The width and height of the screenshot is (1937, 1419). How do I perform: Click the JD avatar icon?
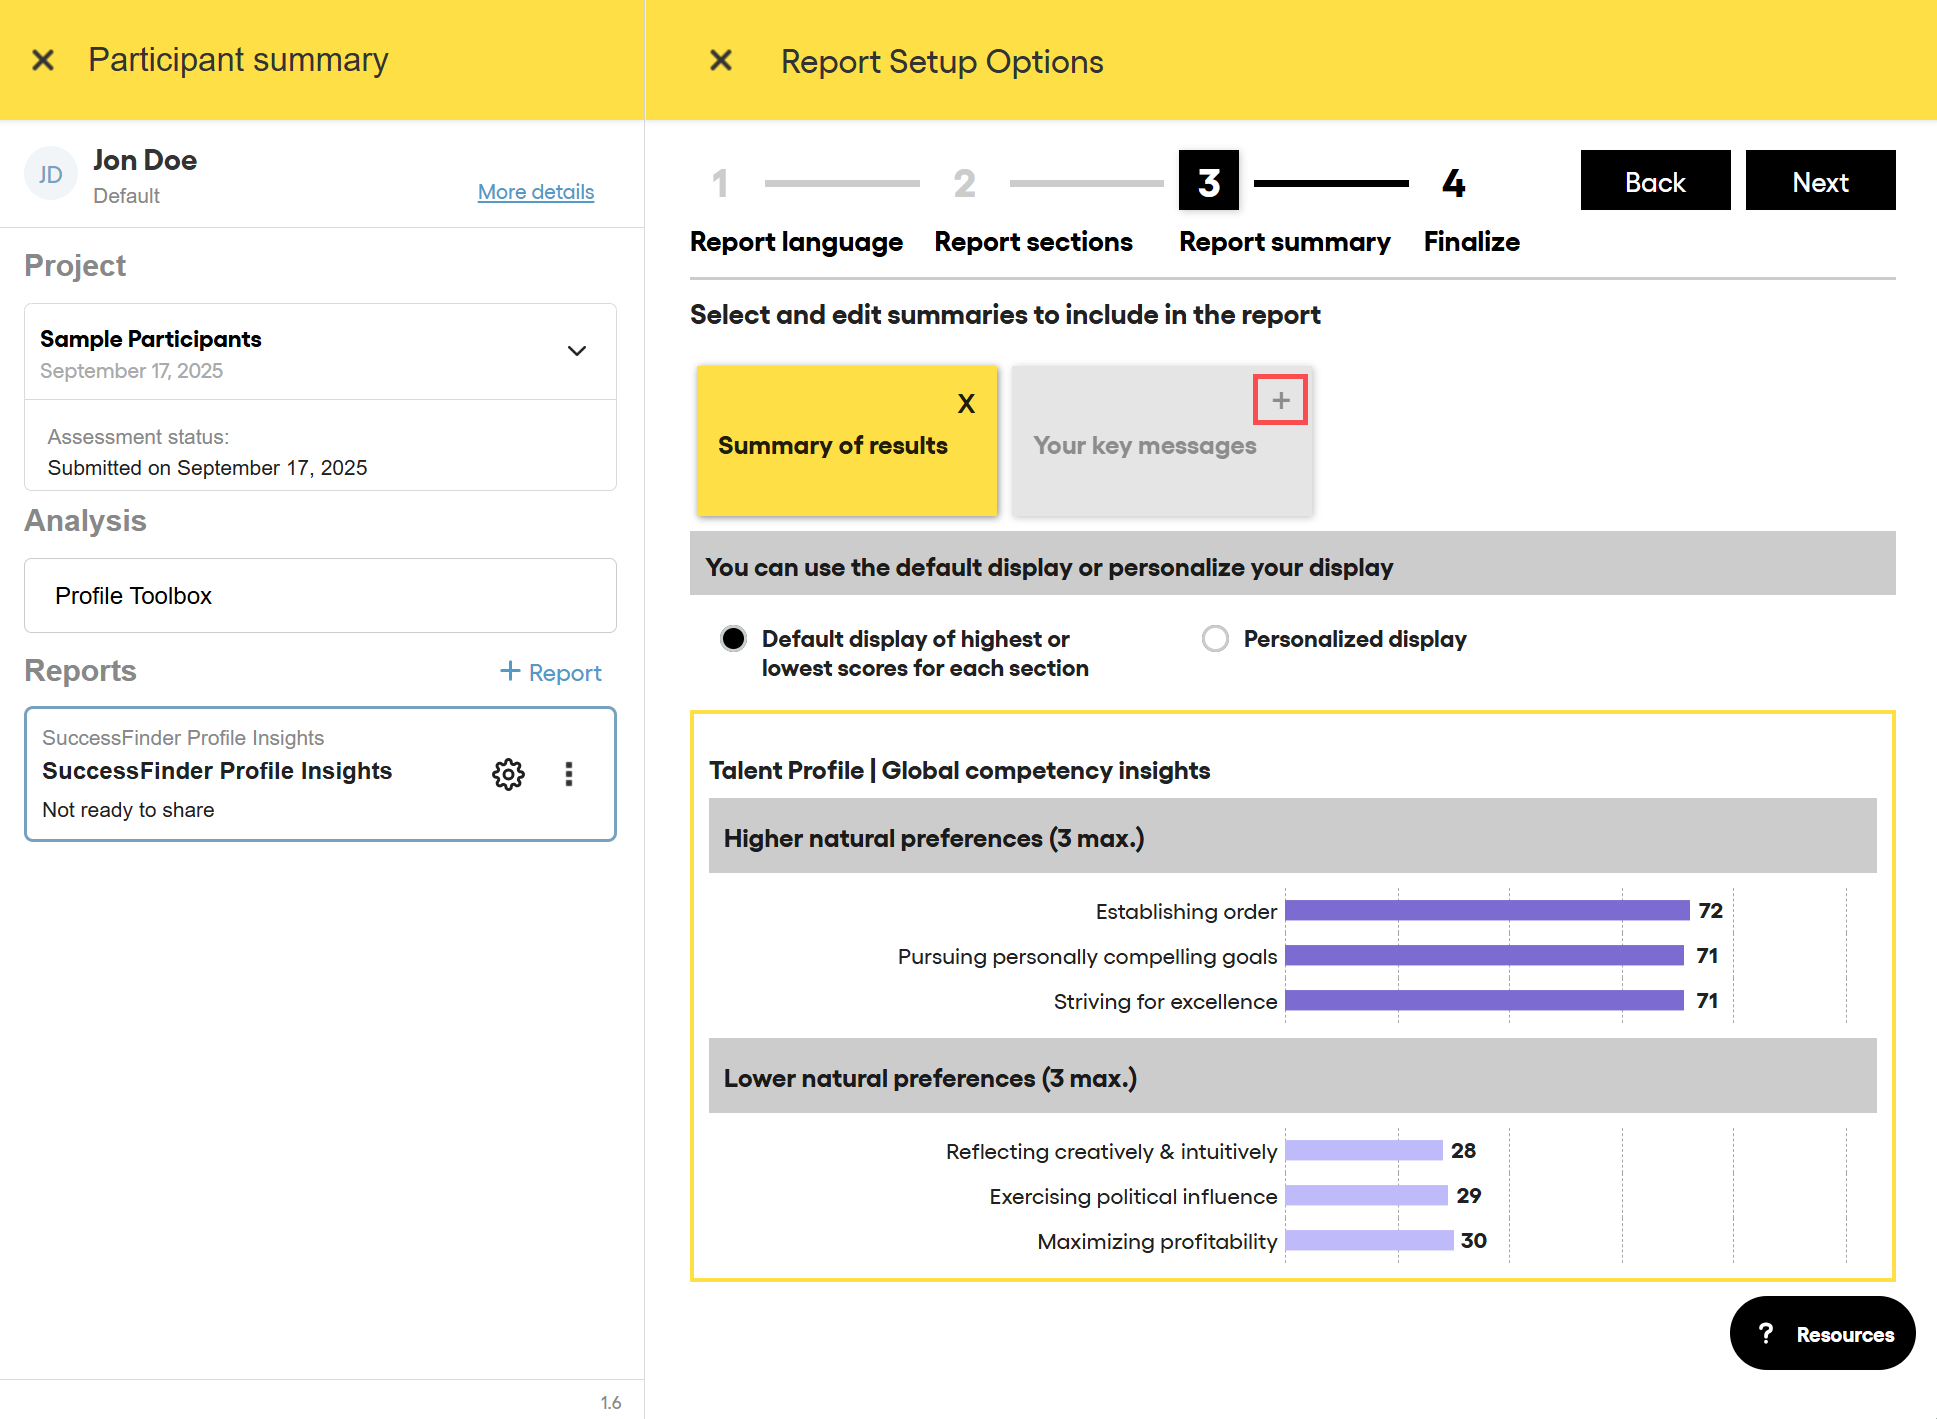click(x=51, y=175)
